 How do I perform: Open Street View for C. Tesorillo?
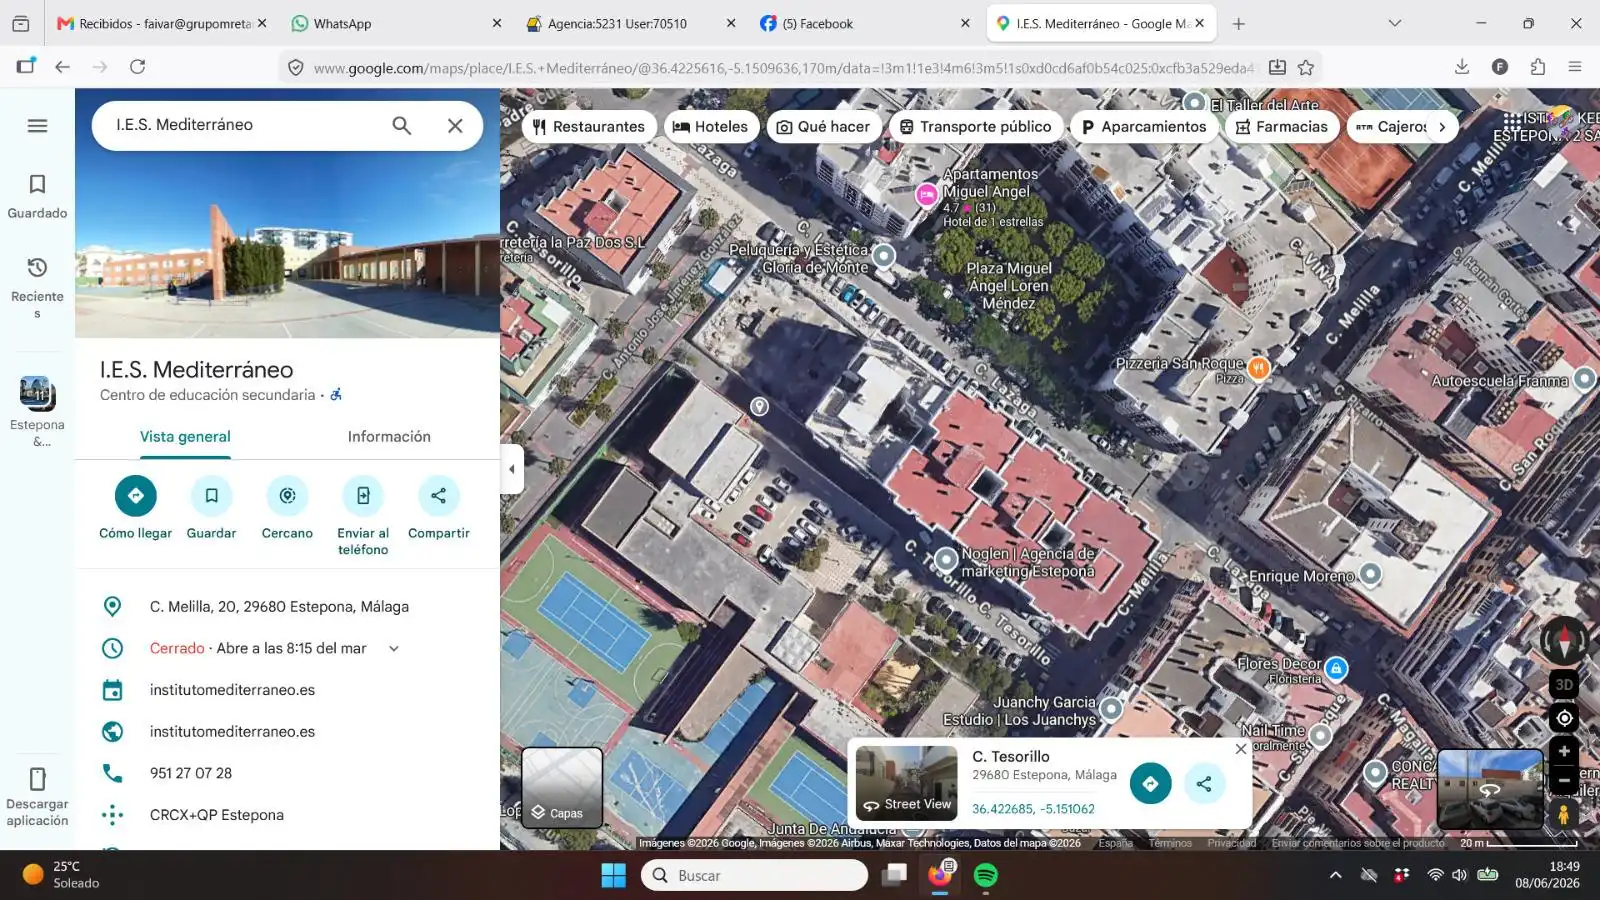point(907,783)
